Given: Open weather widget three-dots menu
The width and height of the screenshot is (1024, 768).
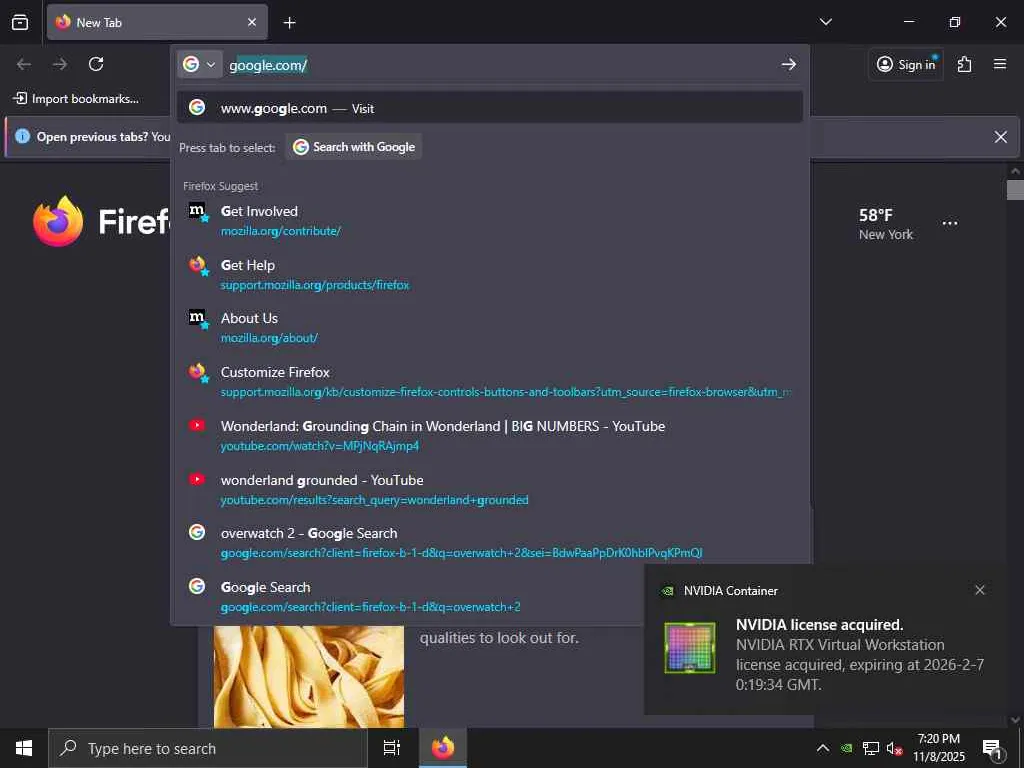Looking at the screenshot, I should (x=950, y=223).
